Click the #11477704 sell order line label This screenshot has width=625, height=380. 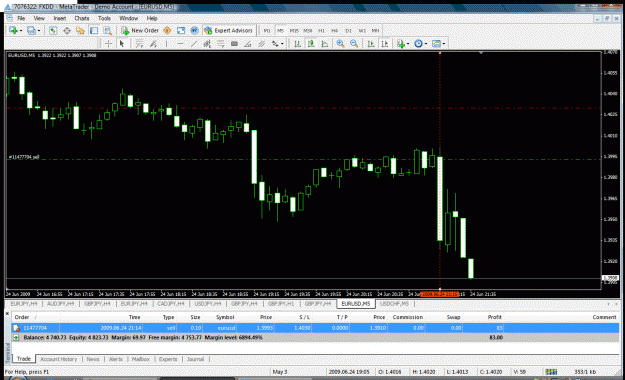tap(24, 157)
